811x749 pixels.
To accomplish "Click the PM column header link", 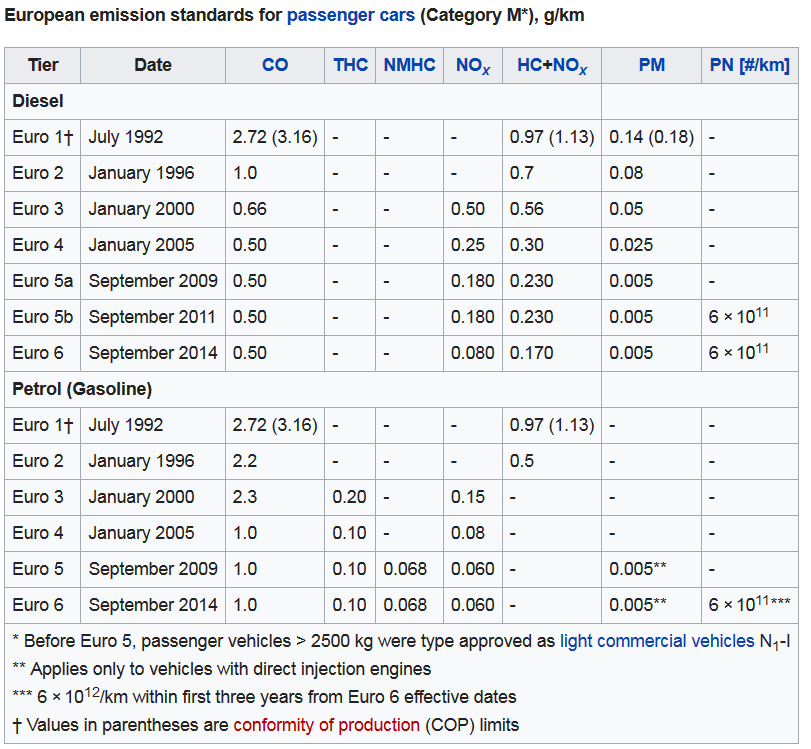I will click(x=651, y=65).
